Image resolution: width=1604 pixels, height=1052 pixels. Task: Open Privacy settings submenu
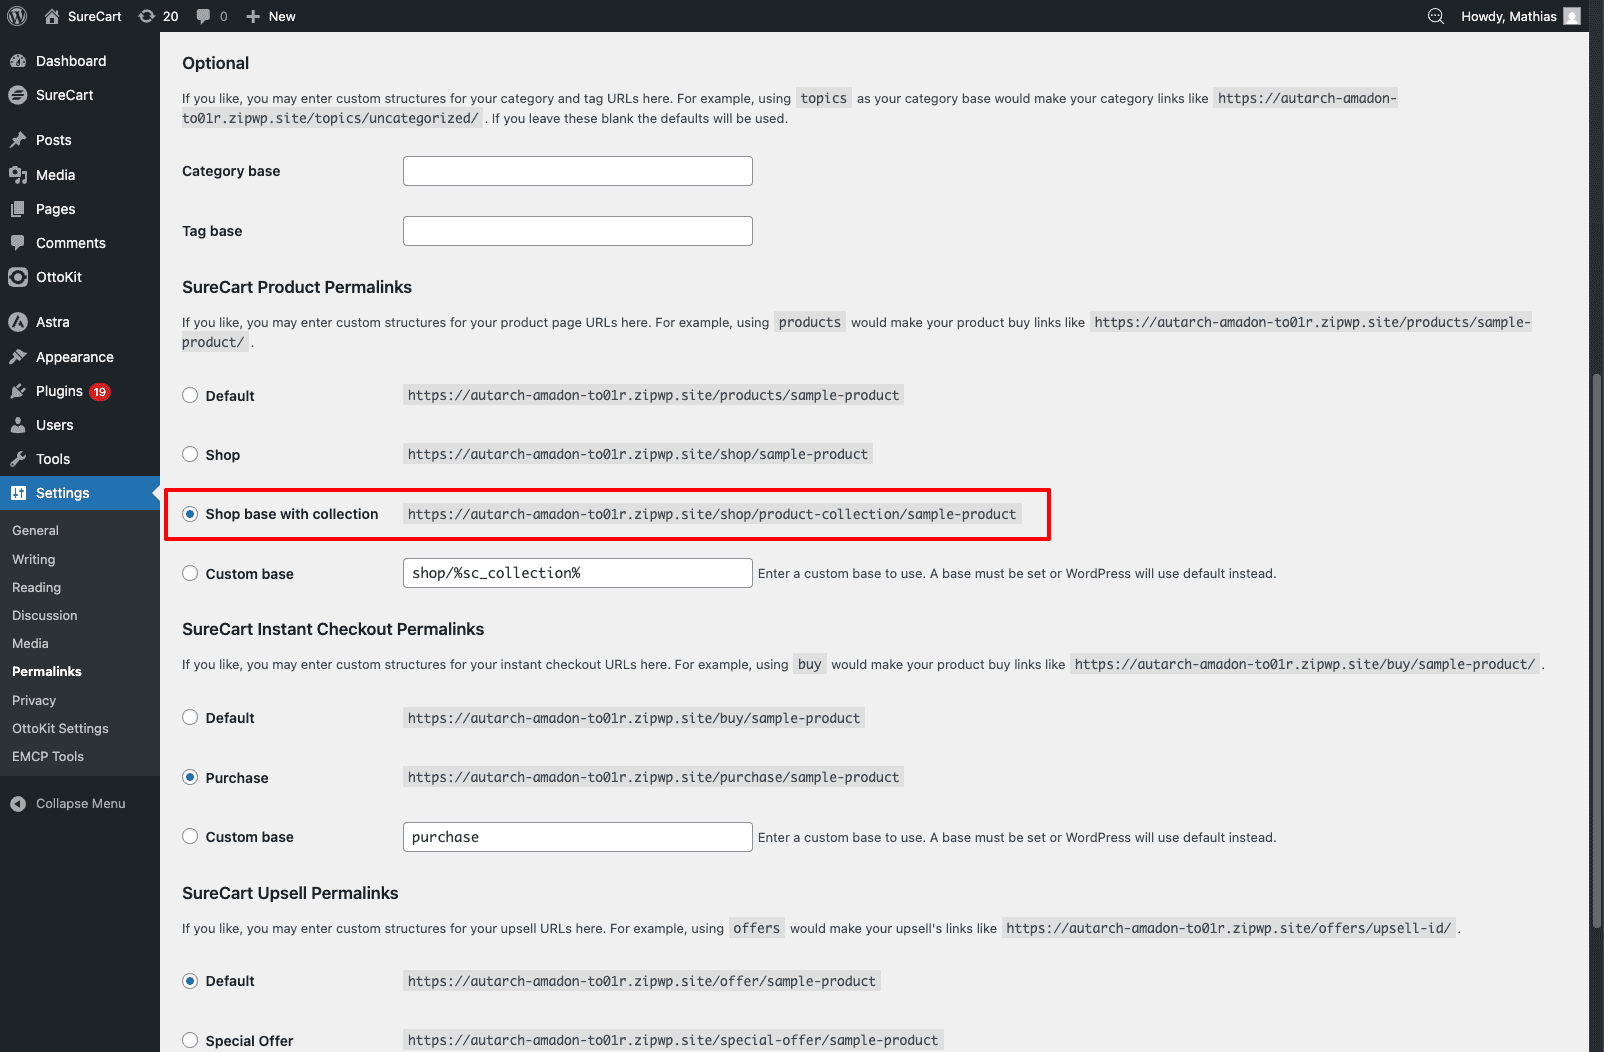click(x=34, y=701)
